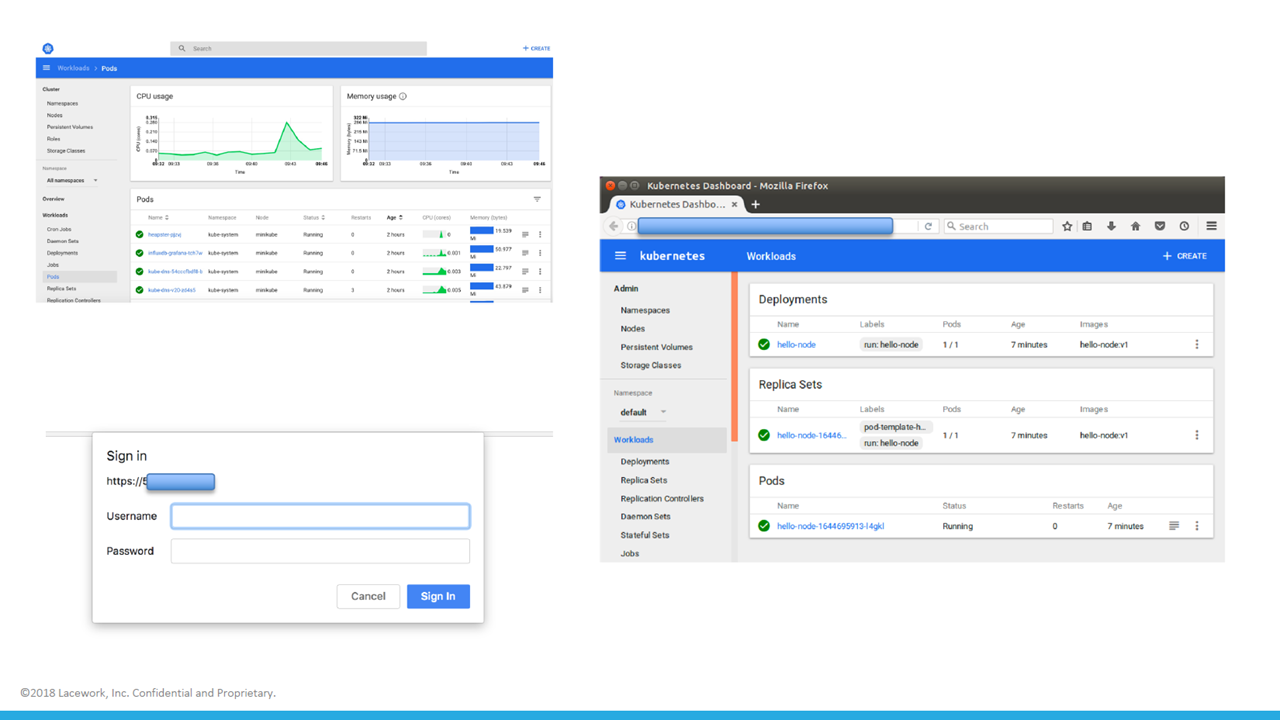Click the Firefox Search box

click(998, 226)
